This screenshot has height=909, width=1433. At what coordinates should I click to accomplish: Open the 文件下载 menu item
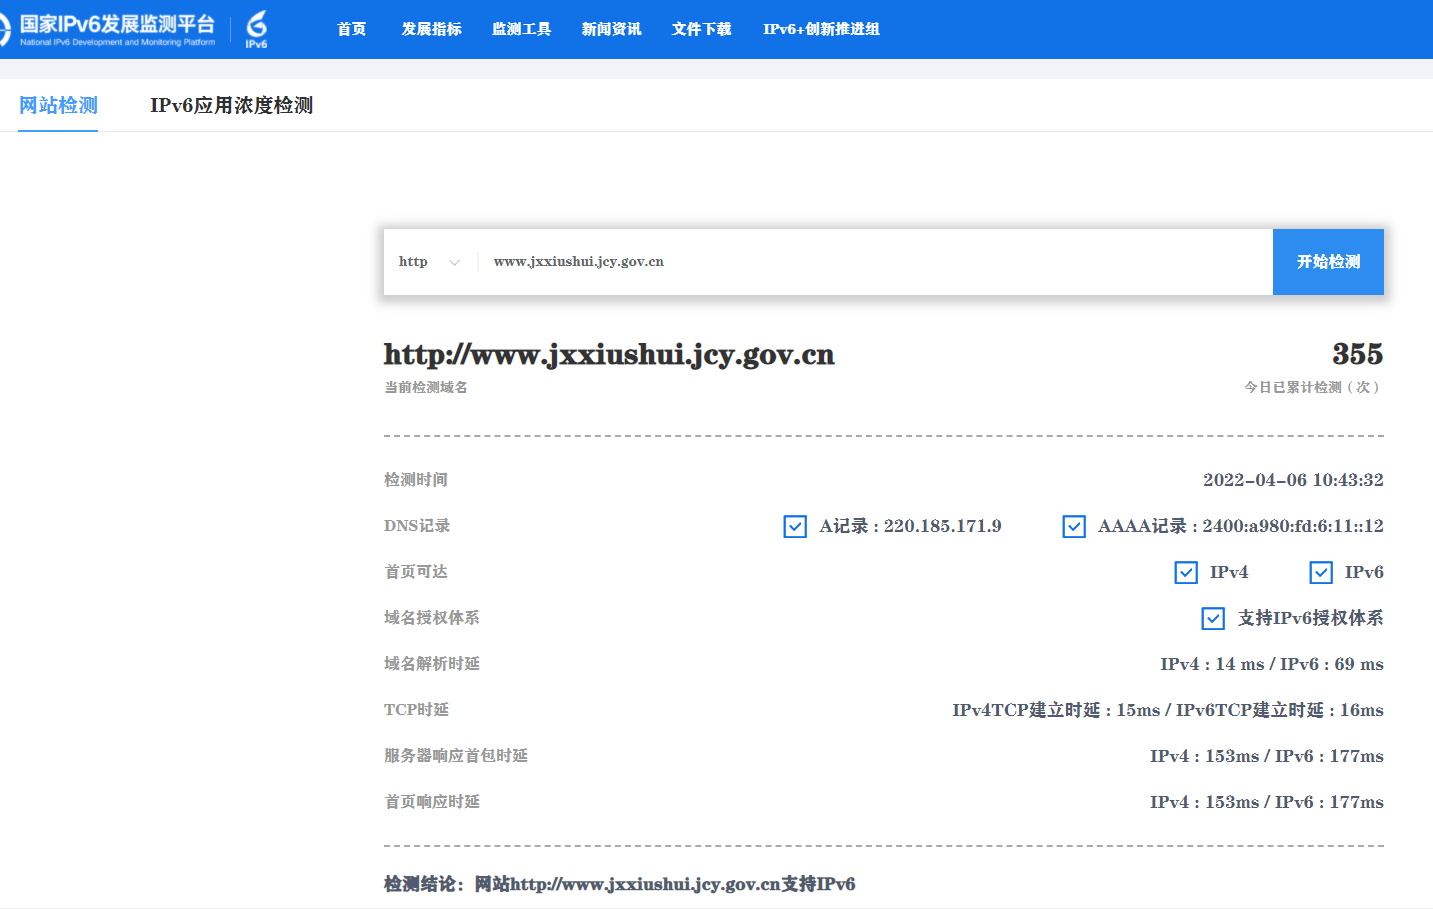click(x=702, y=29)
